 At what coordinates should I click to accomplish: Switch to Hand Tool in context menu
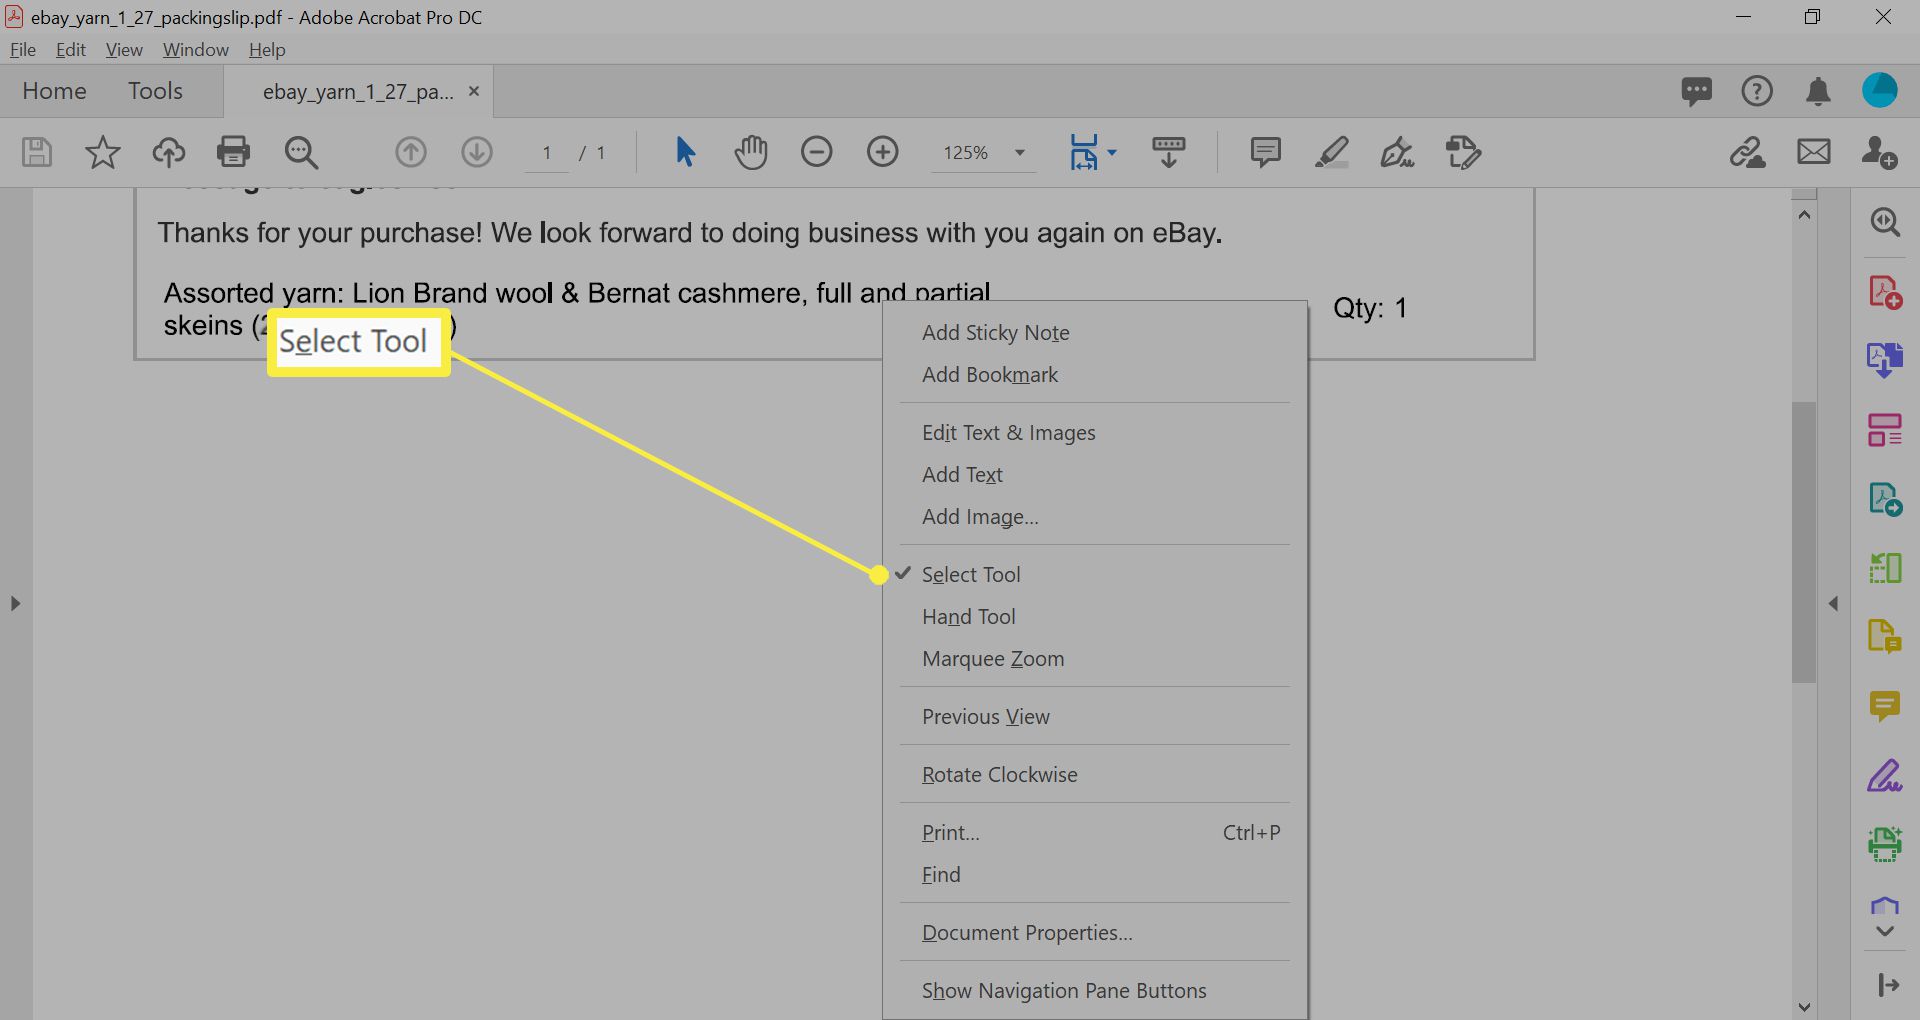968,617
